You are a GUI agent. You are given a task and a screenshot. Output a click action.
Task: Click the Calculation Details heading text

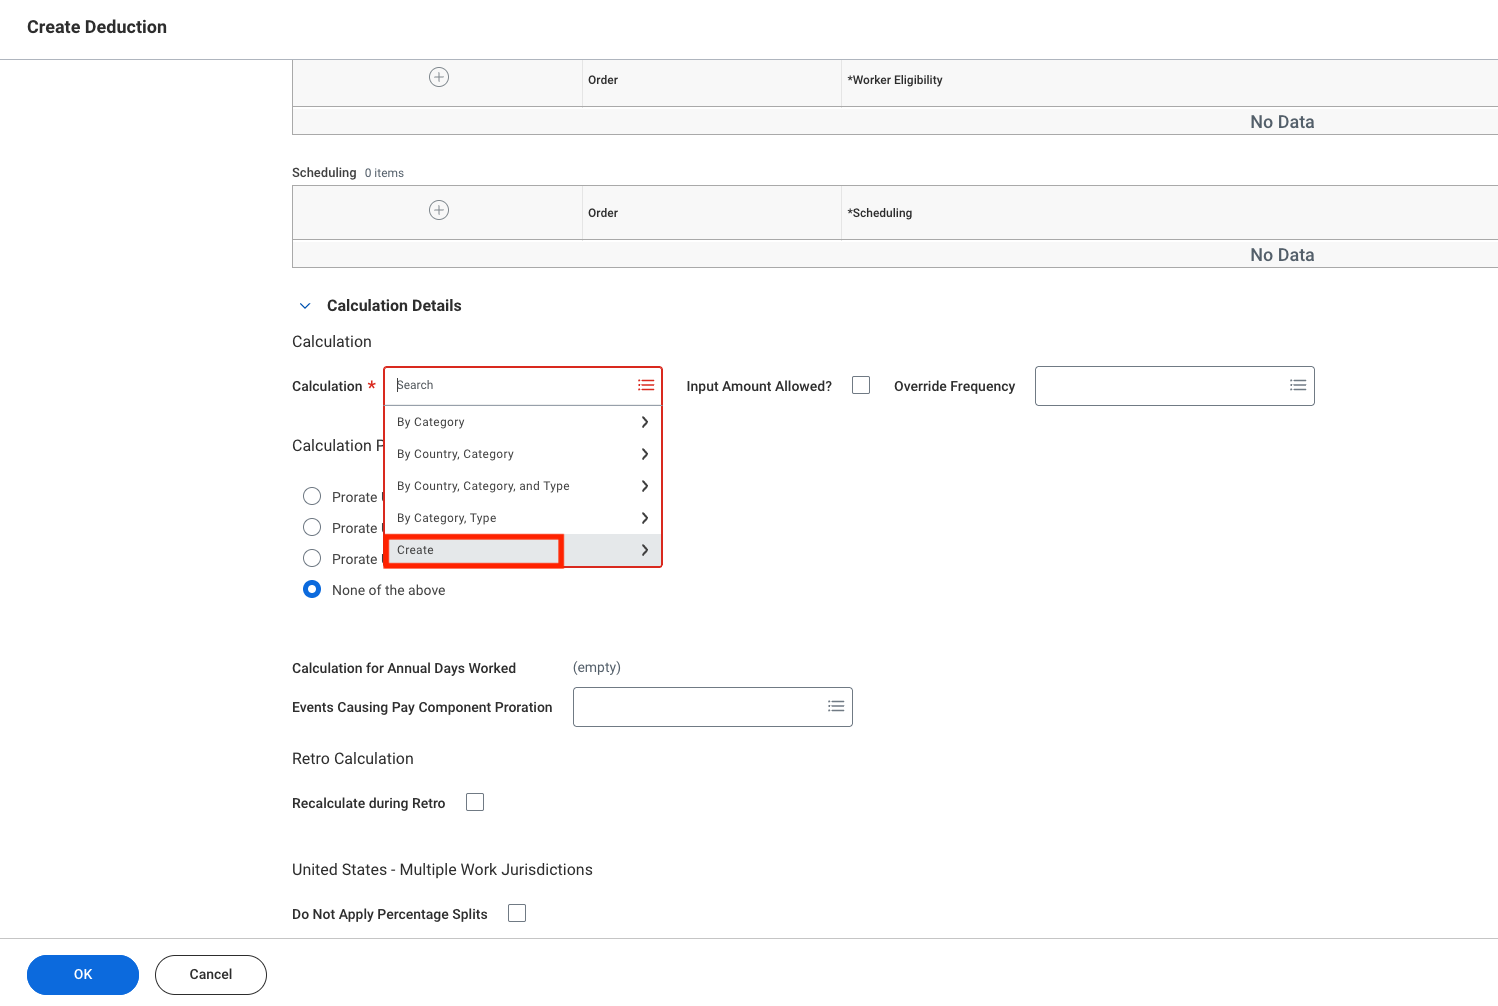click(x=394, y=306)
